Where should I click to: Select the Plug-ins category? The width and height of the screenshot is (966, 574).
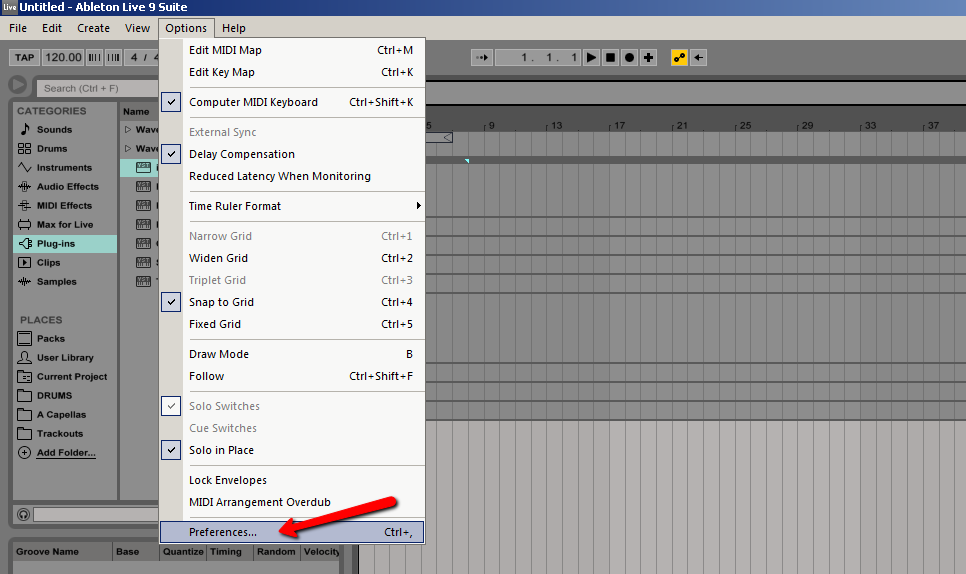[65, 244]
